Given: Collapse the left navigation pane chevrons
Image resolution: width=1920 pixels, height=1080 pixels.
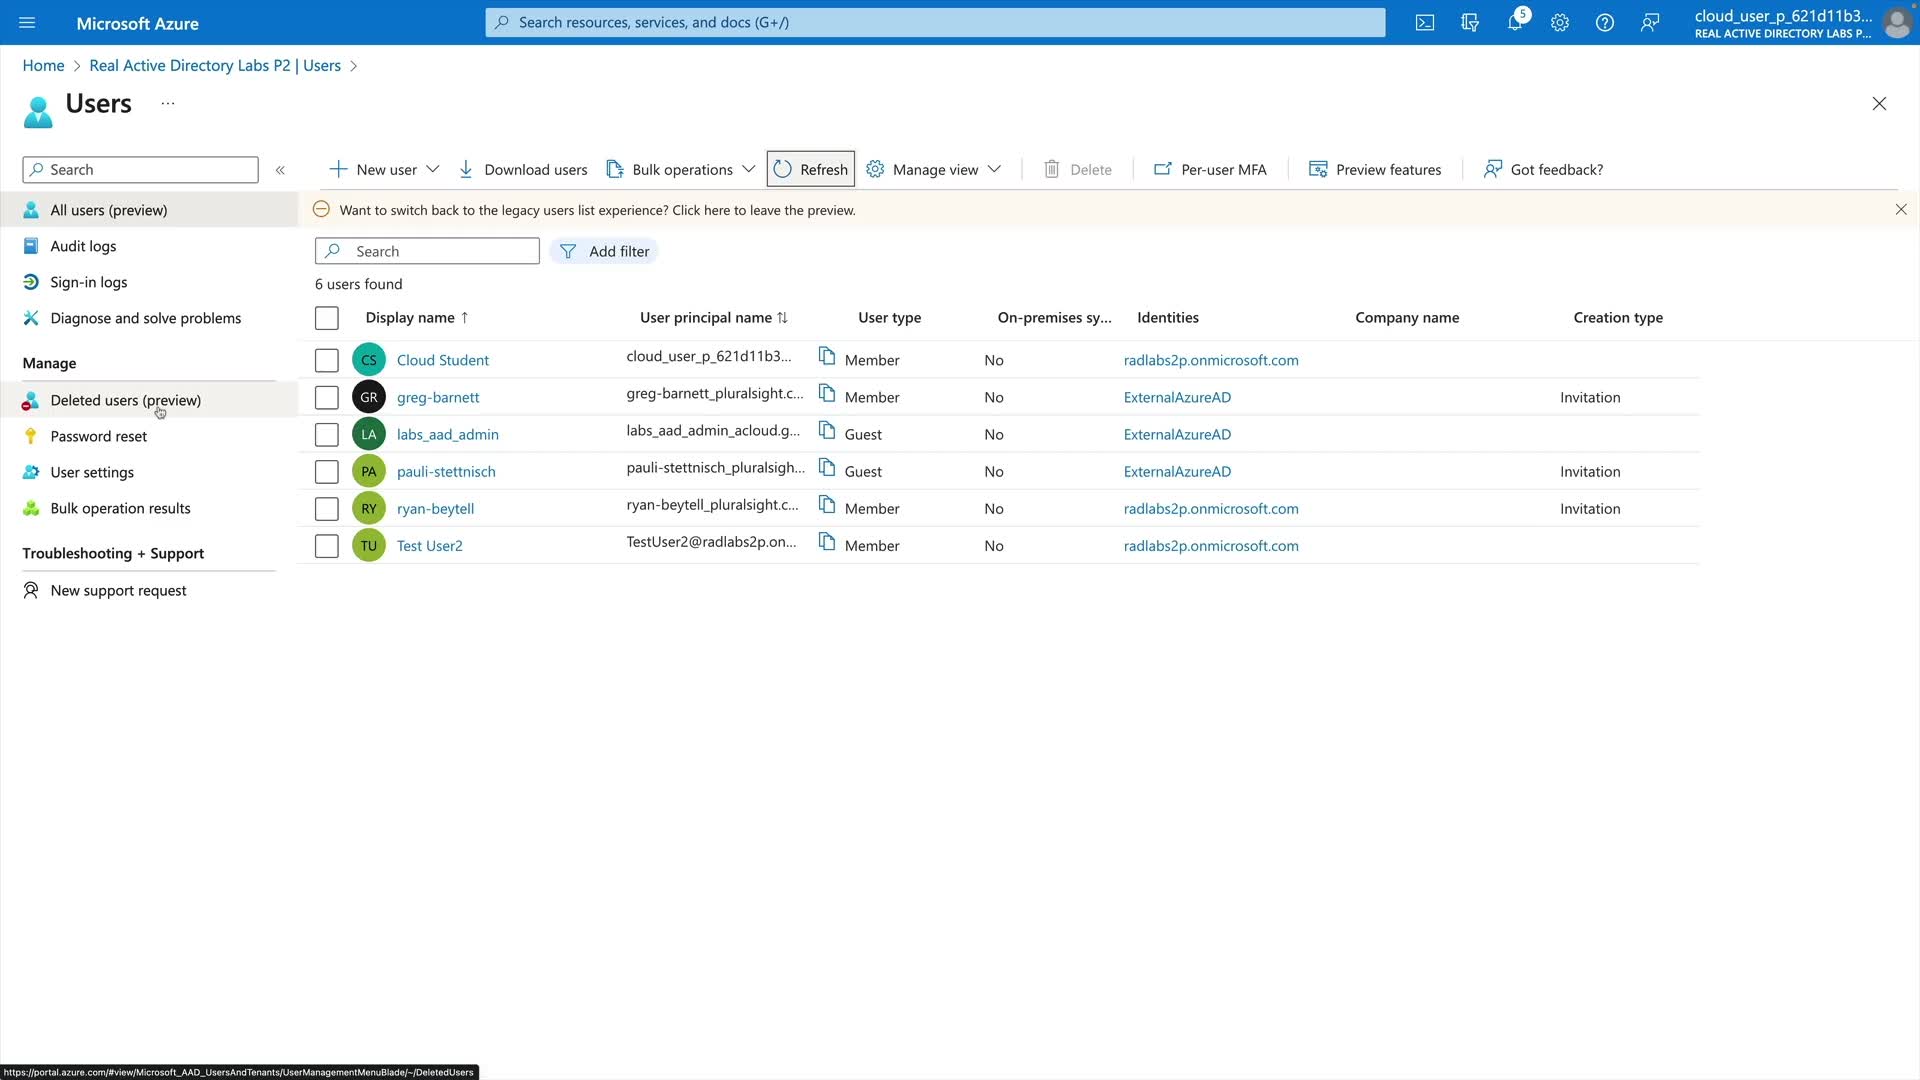Looking at the screenshot, I should click(x=280, y=170).
